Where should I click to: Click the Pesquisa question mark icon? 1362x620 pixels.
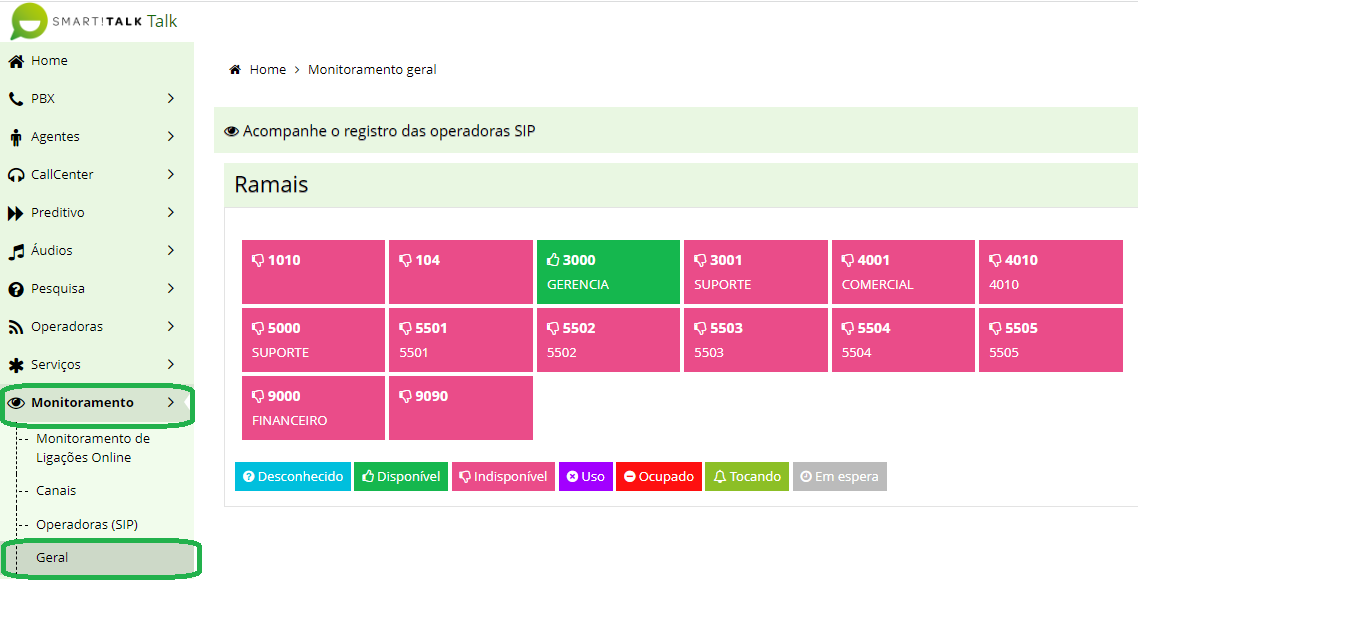[x=16, y=289]
